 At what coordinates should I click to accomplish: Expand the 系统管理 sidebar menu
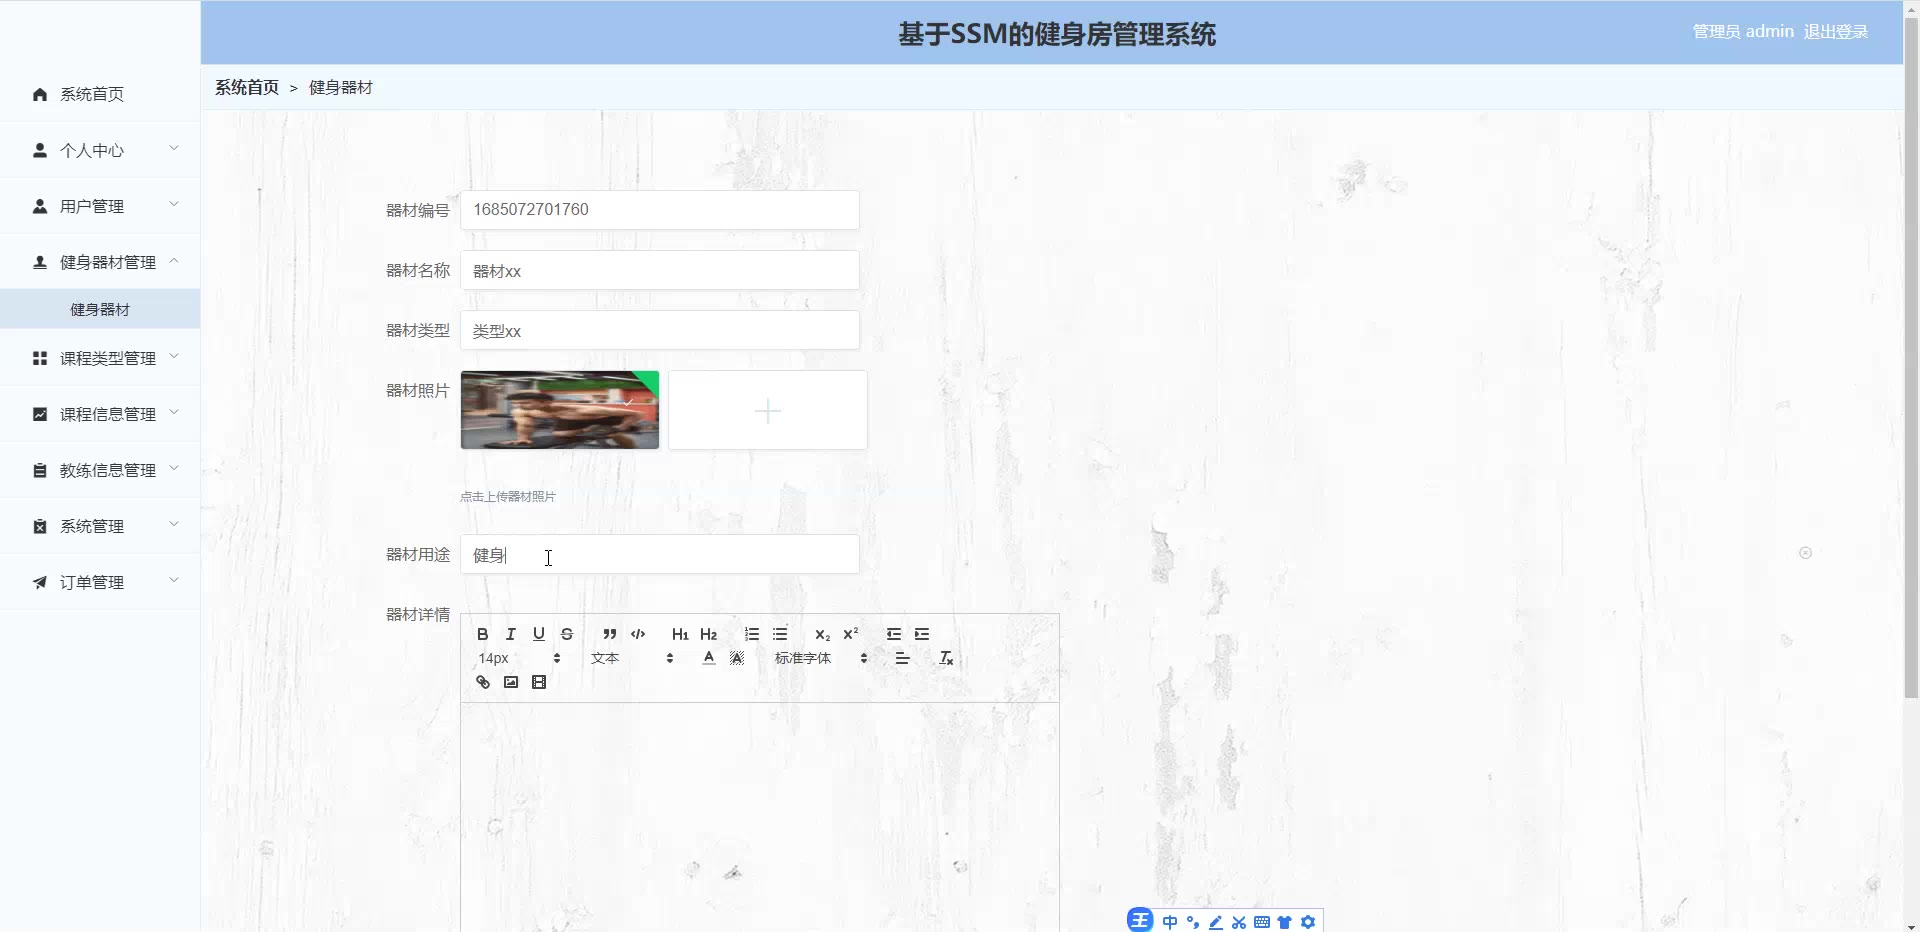coord(100,526)
